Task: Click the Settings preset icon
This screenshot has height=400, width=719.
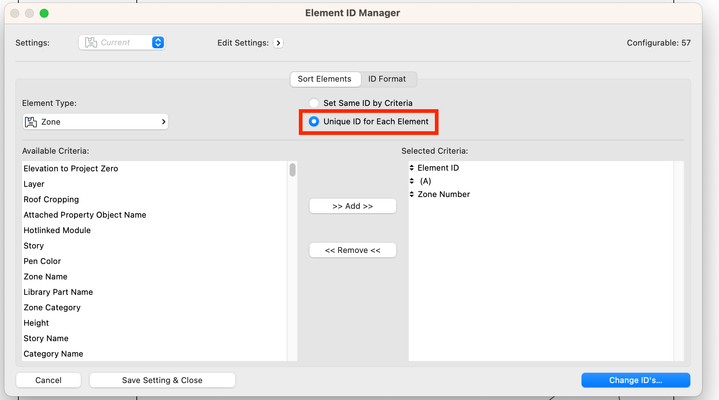Action: point(91,43)
